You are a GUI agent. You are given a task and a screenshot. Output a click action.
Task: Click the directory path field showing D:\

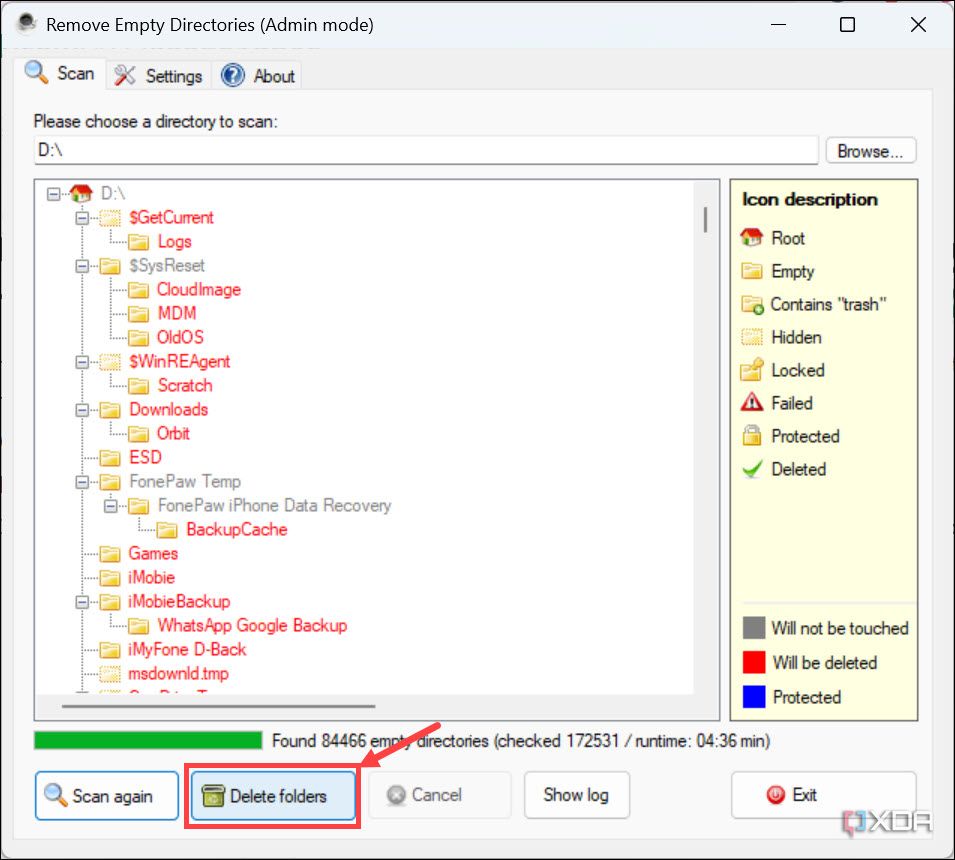[x=426, y=150]
